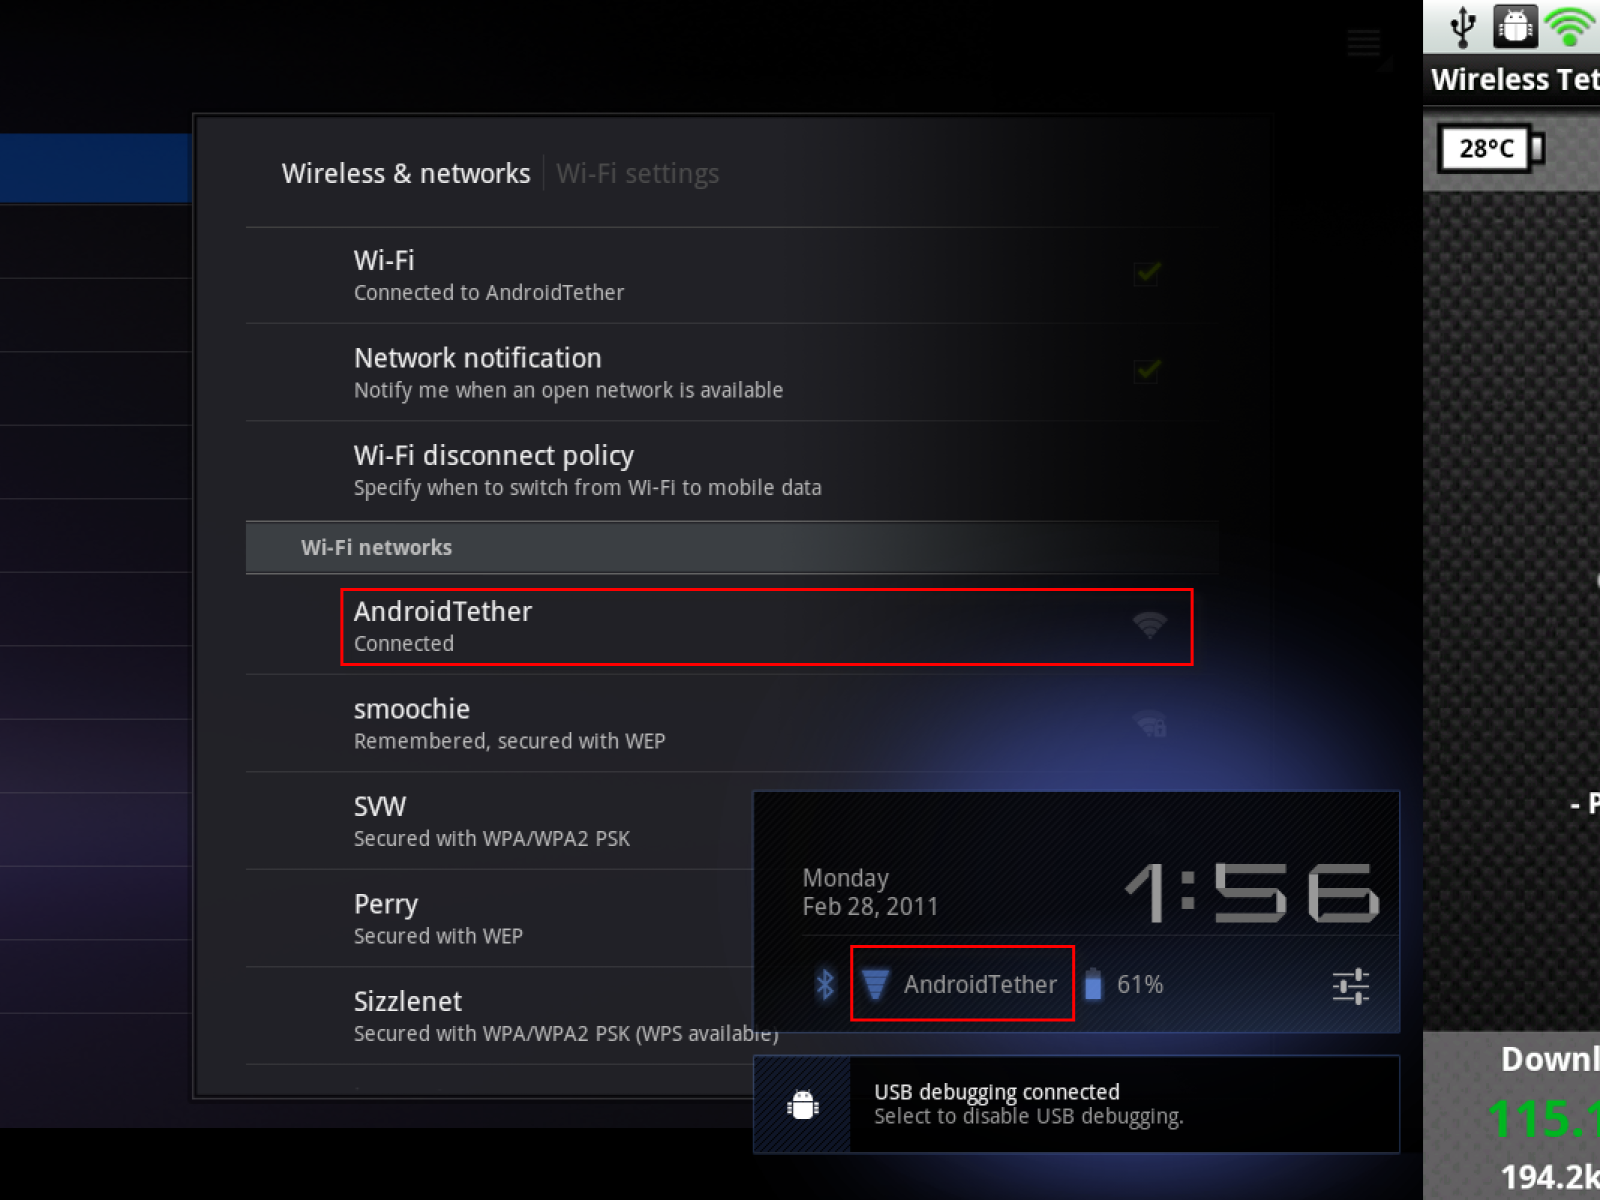The height and width of the screenshot is (1200, 1600).
Task: Choose the Perry WEP network
Action: (499, 919)
